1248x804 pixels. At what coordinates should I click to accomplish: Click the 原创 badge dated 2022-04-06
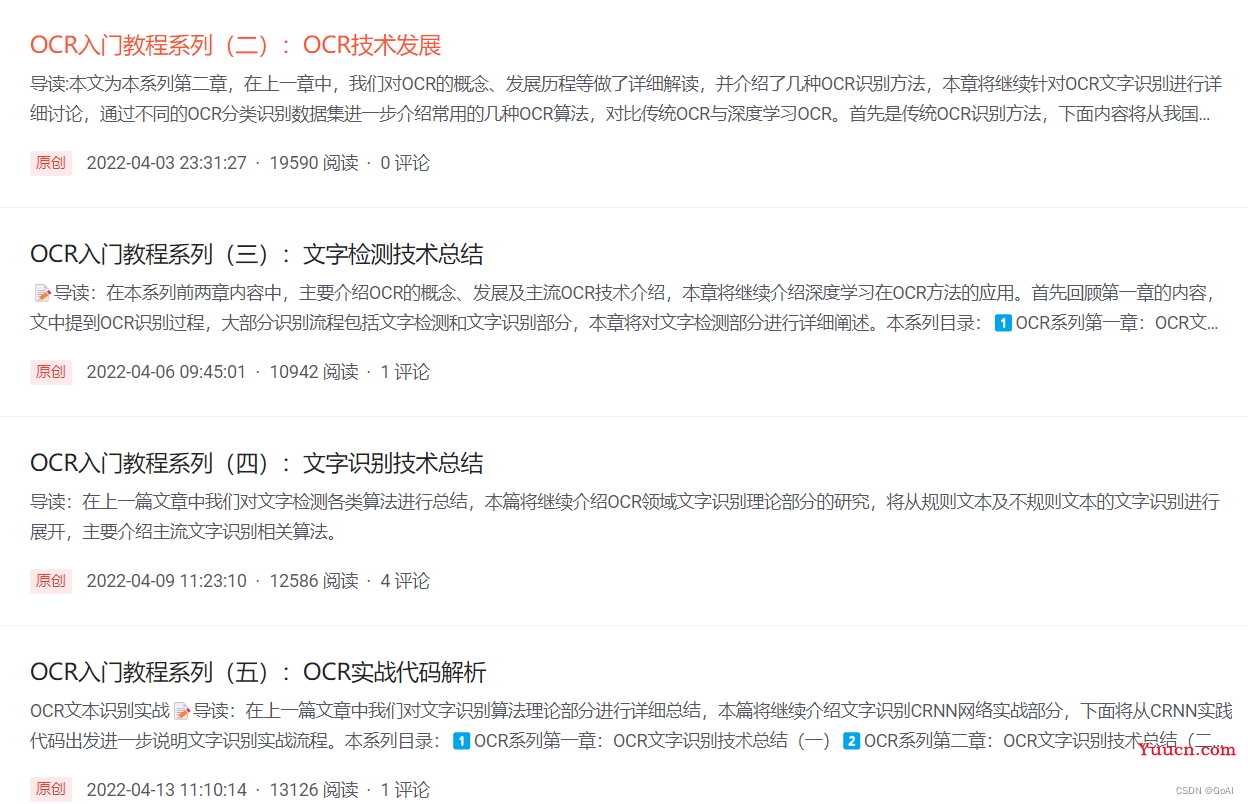click(51, 372)
